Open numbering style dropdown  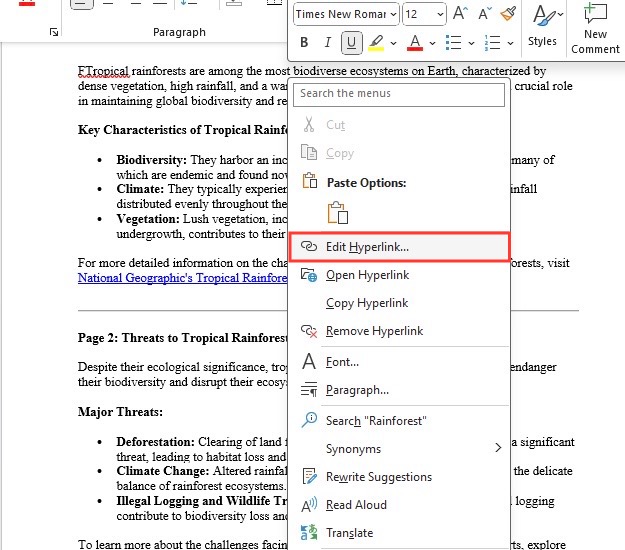tap(511, 43)
